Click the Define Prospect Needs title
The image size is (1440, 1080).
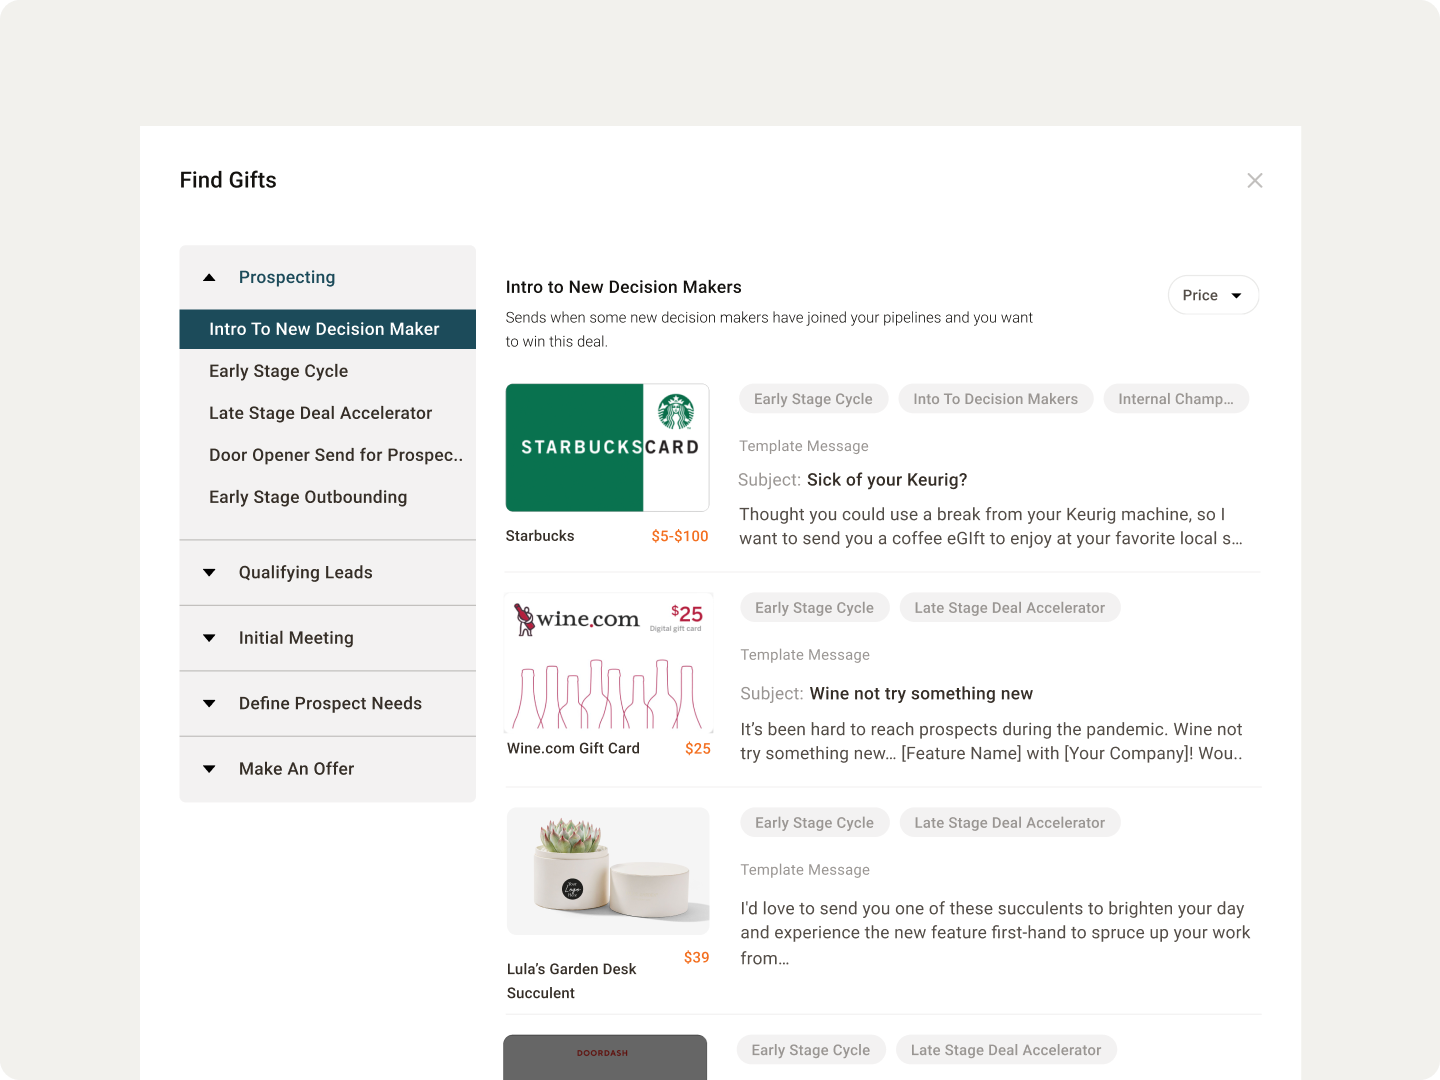[x=330, y=703]
